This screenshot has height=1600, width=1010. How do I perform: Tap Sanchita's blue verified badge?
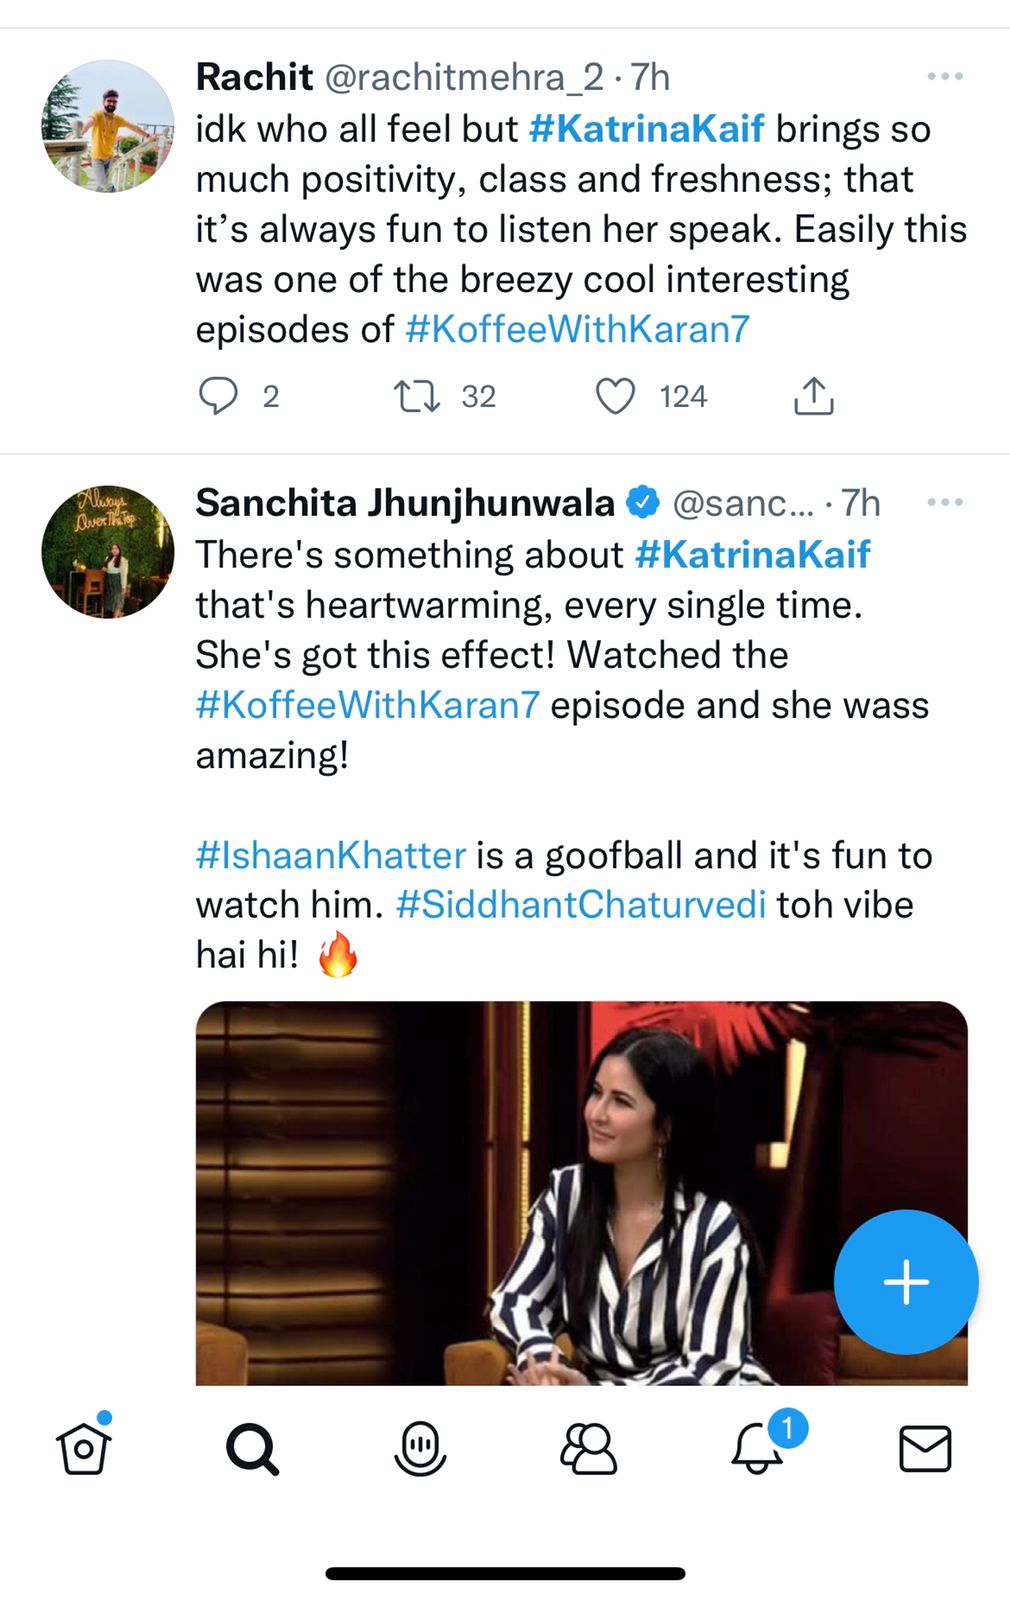pos(643,502)
